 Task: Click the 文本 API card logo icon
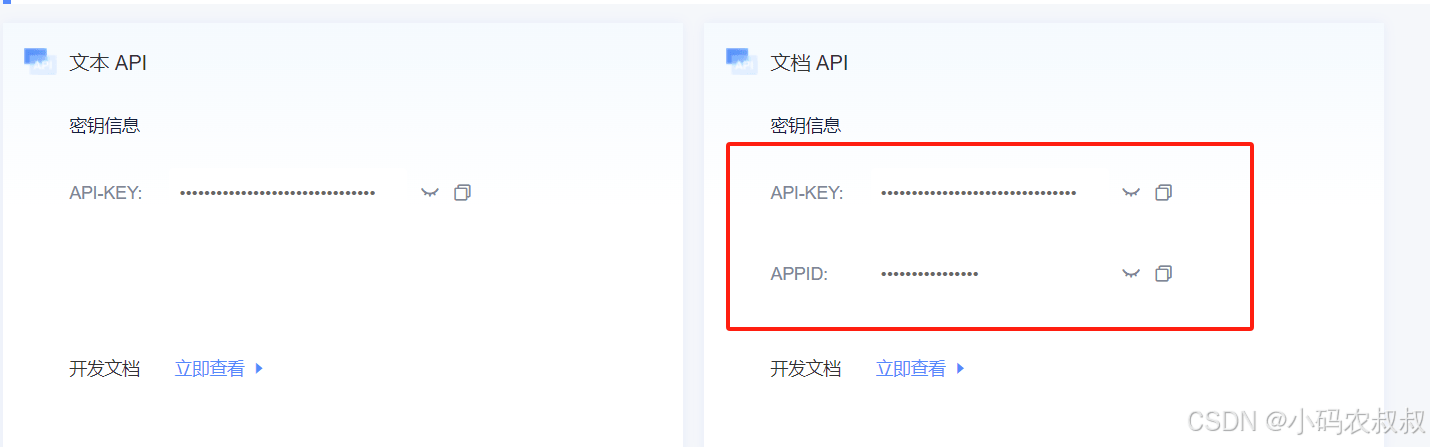(x=40, y=61)
